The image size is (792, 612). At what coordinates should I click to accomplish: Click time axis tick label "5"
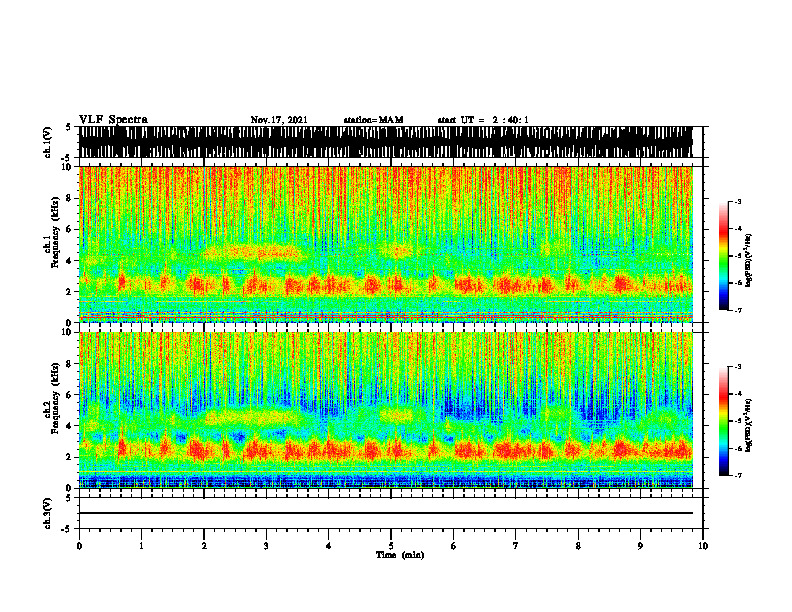[391, 546]
